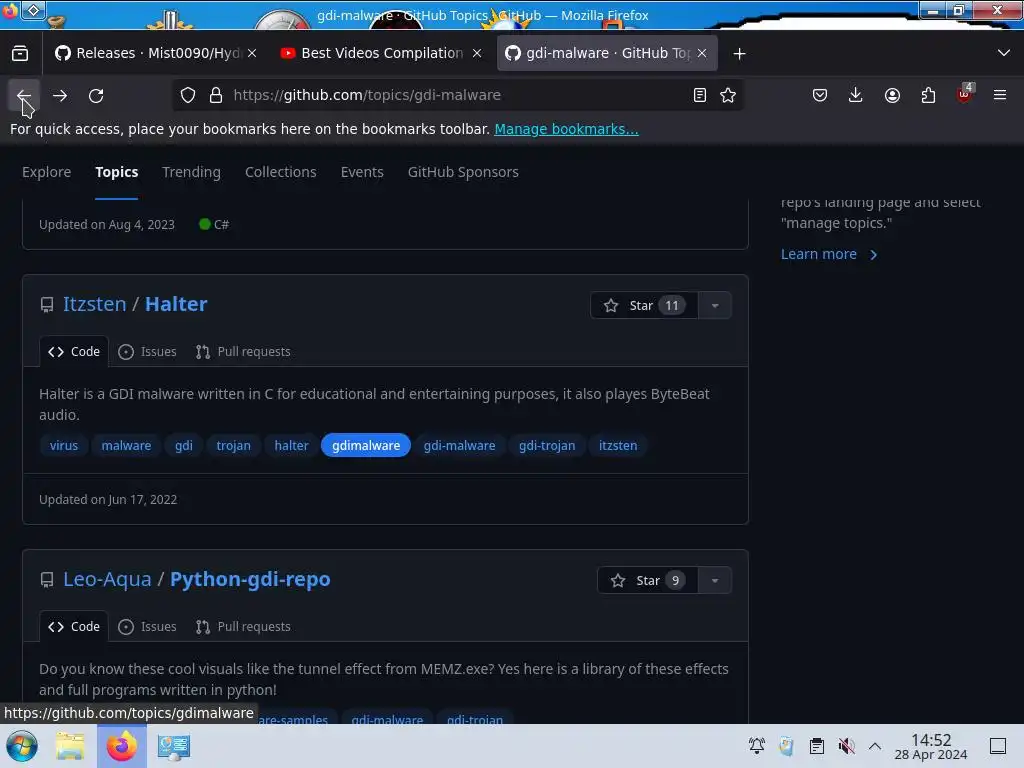Viewport: 1024px width, 768px height.
Task: Open the tracking protection shield icon
Action: coord(188,95)
